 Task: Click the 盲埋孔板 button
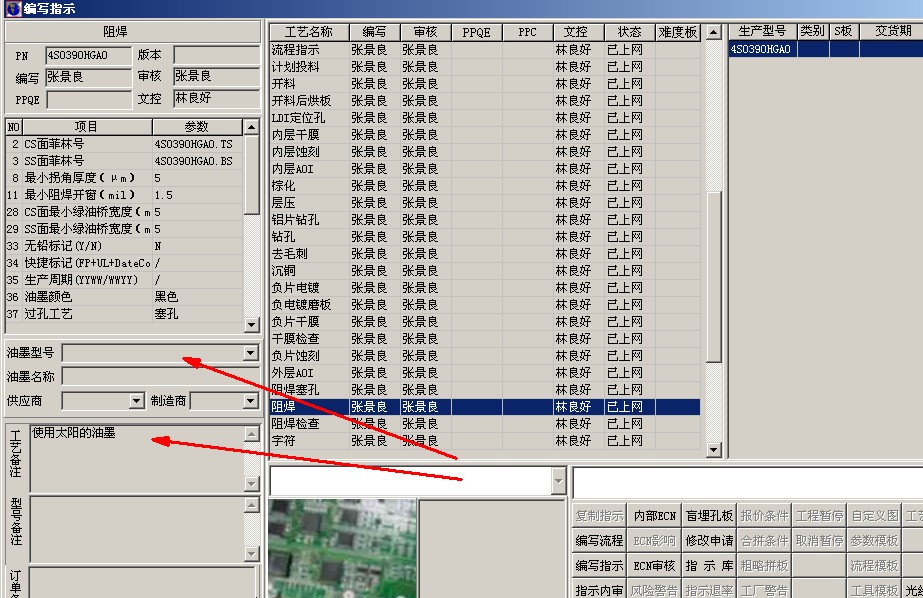(709, 516)
